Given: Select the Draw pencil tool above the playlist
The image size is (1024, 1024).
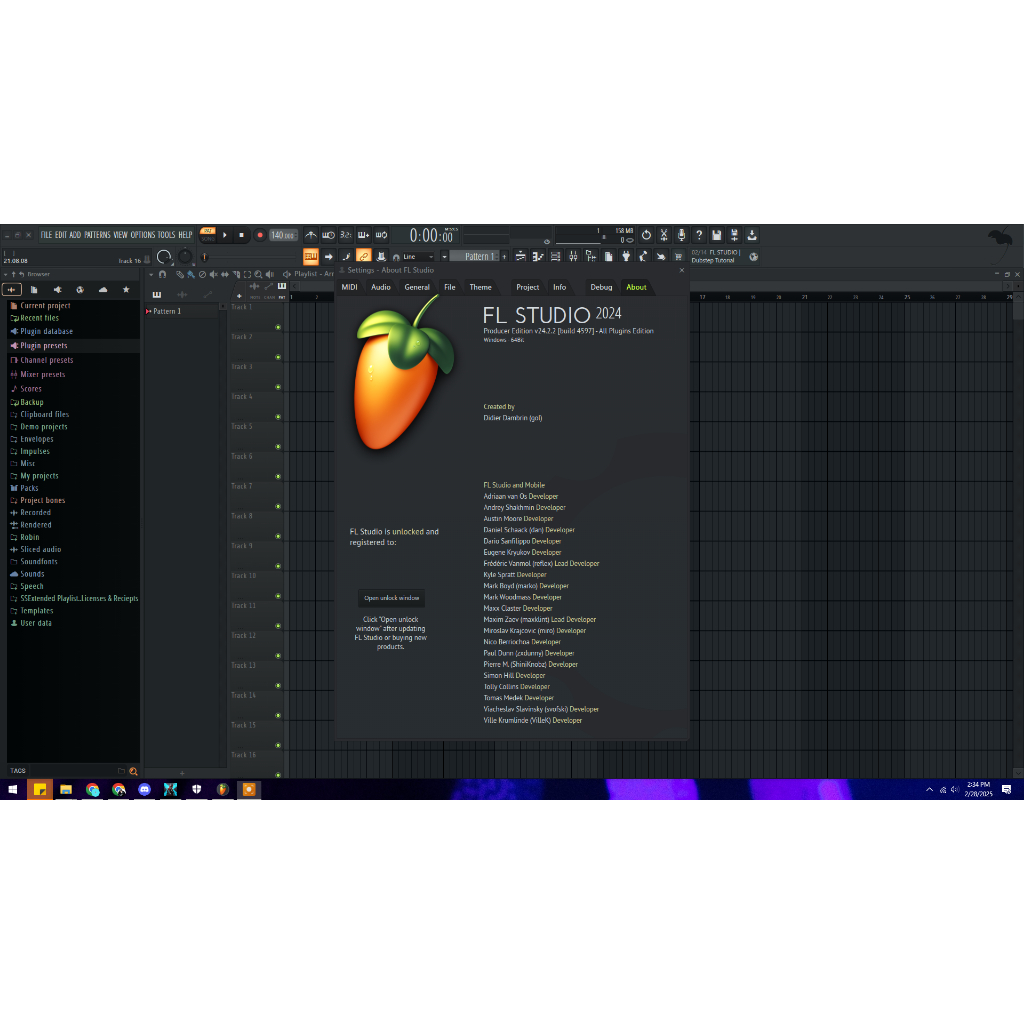Looking at the screenshot, I should point(179,274).
